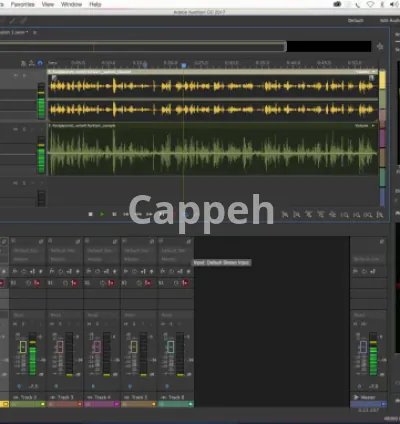Click the zoom in time icon
This screenshot has height=424, width=400.
[309, 215]
